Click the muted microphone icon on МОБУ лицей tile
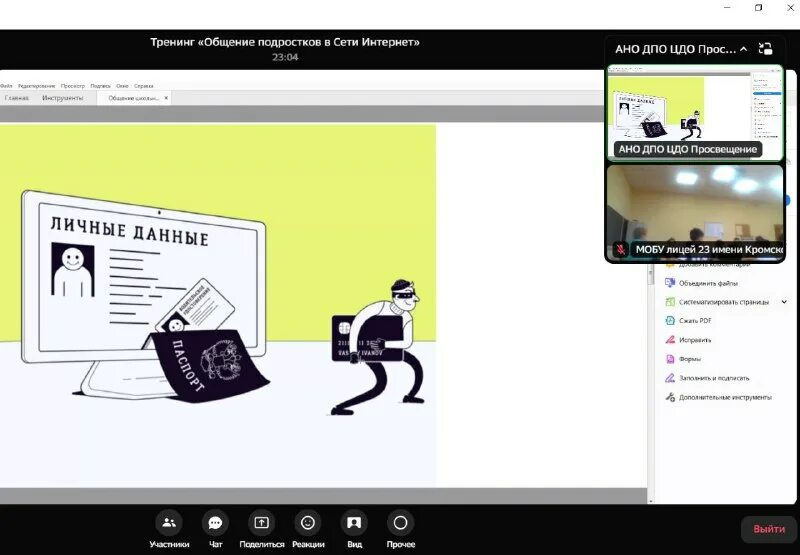 [x=621, y=249]
